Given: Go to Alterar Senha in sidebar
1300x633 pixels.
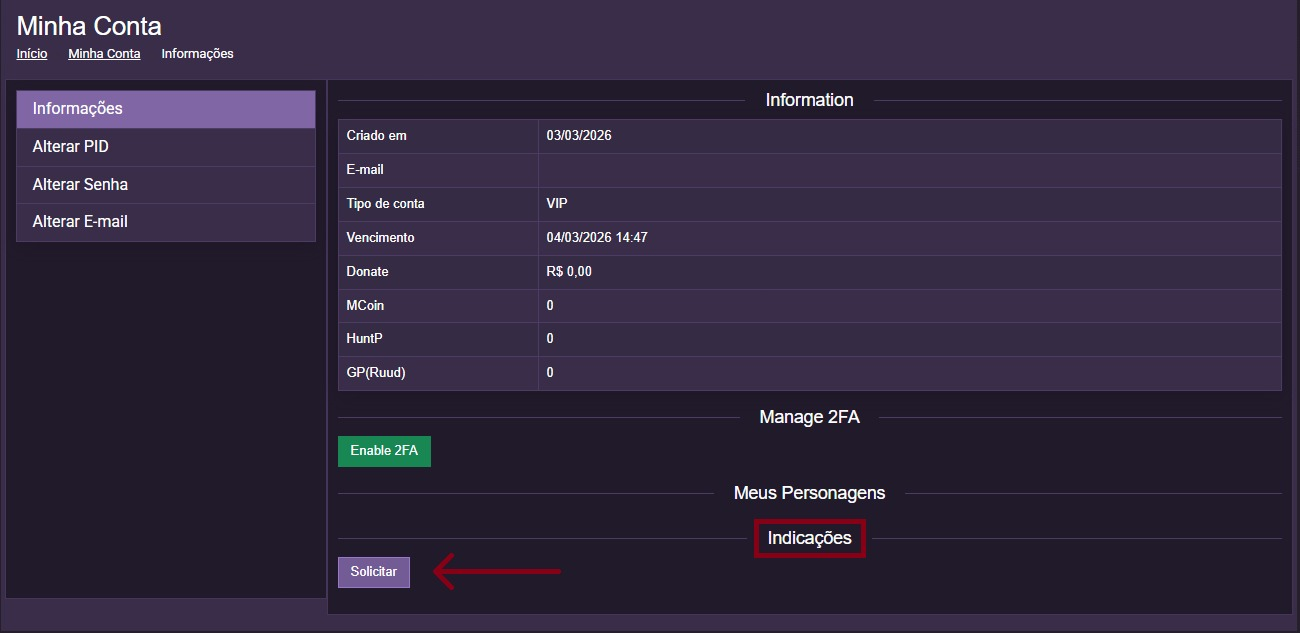Looking at the screenshot, I should tap(166, 185).
